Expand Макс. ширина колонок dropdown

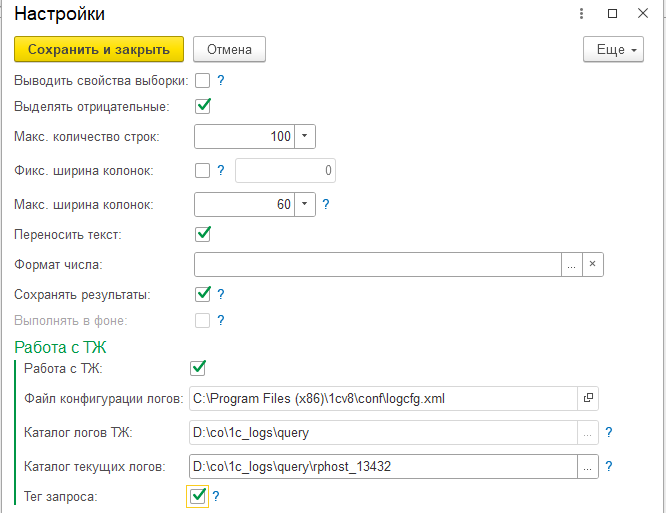pos(305,204)
